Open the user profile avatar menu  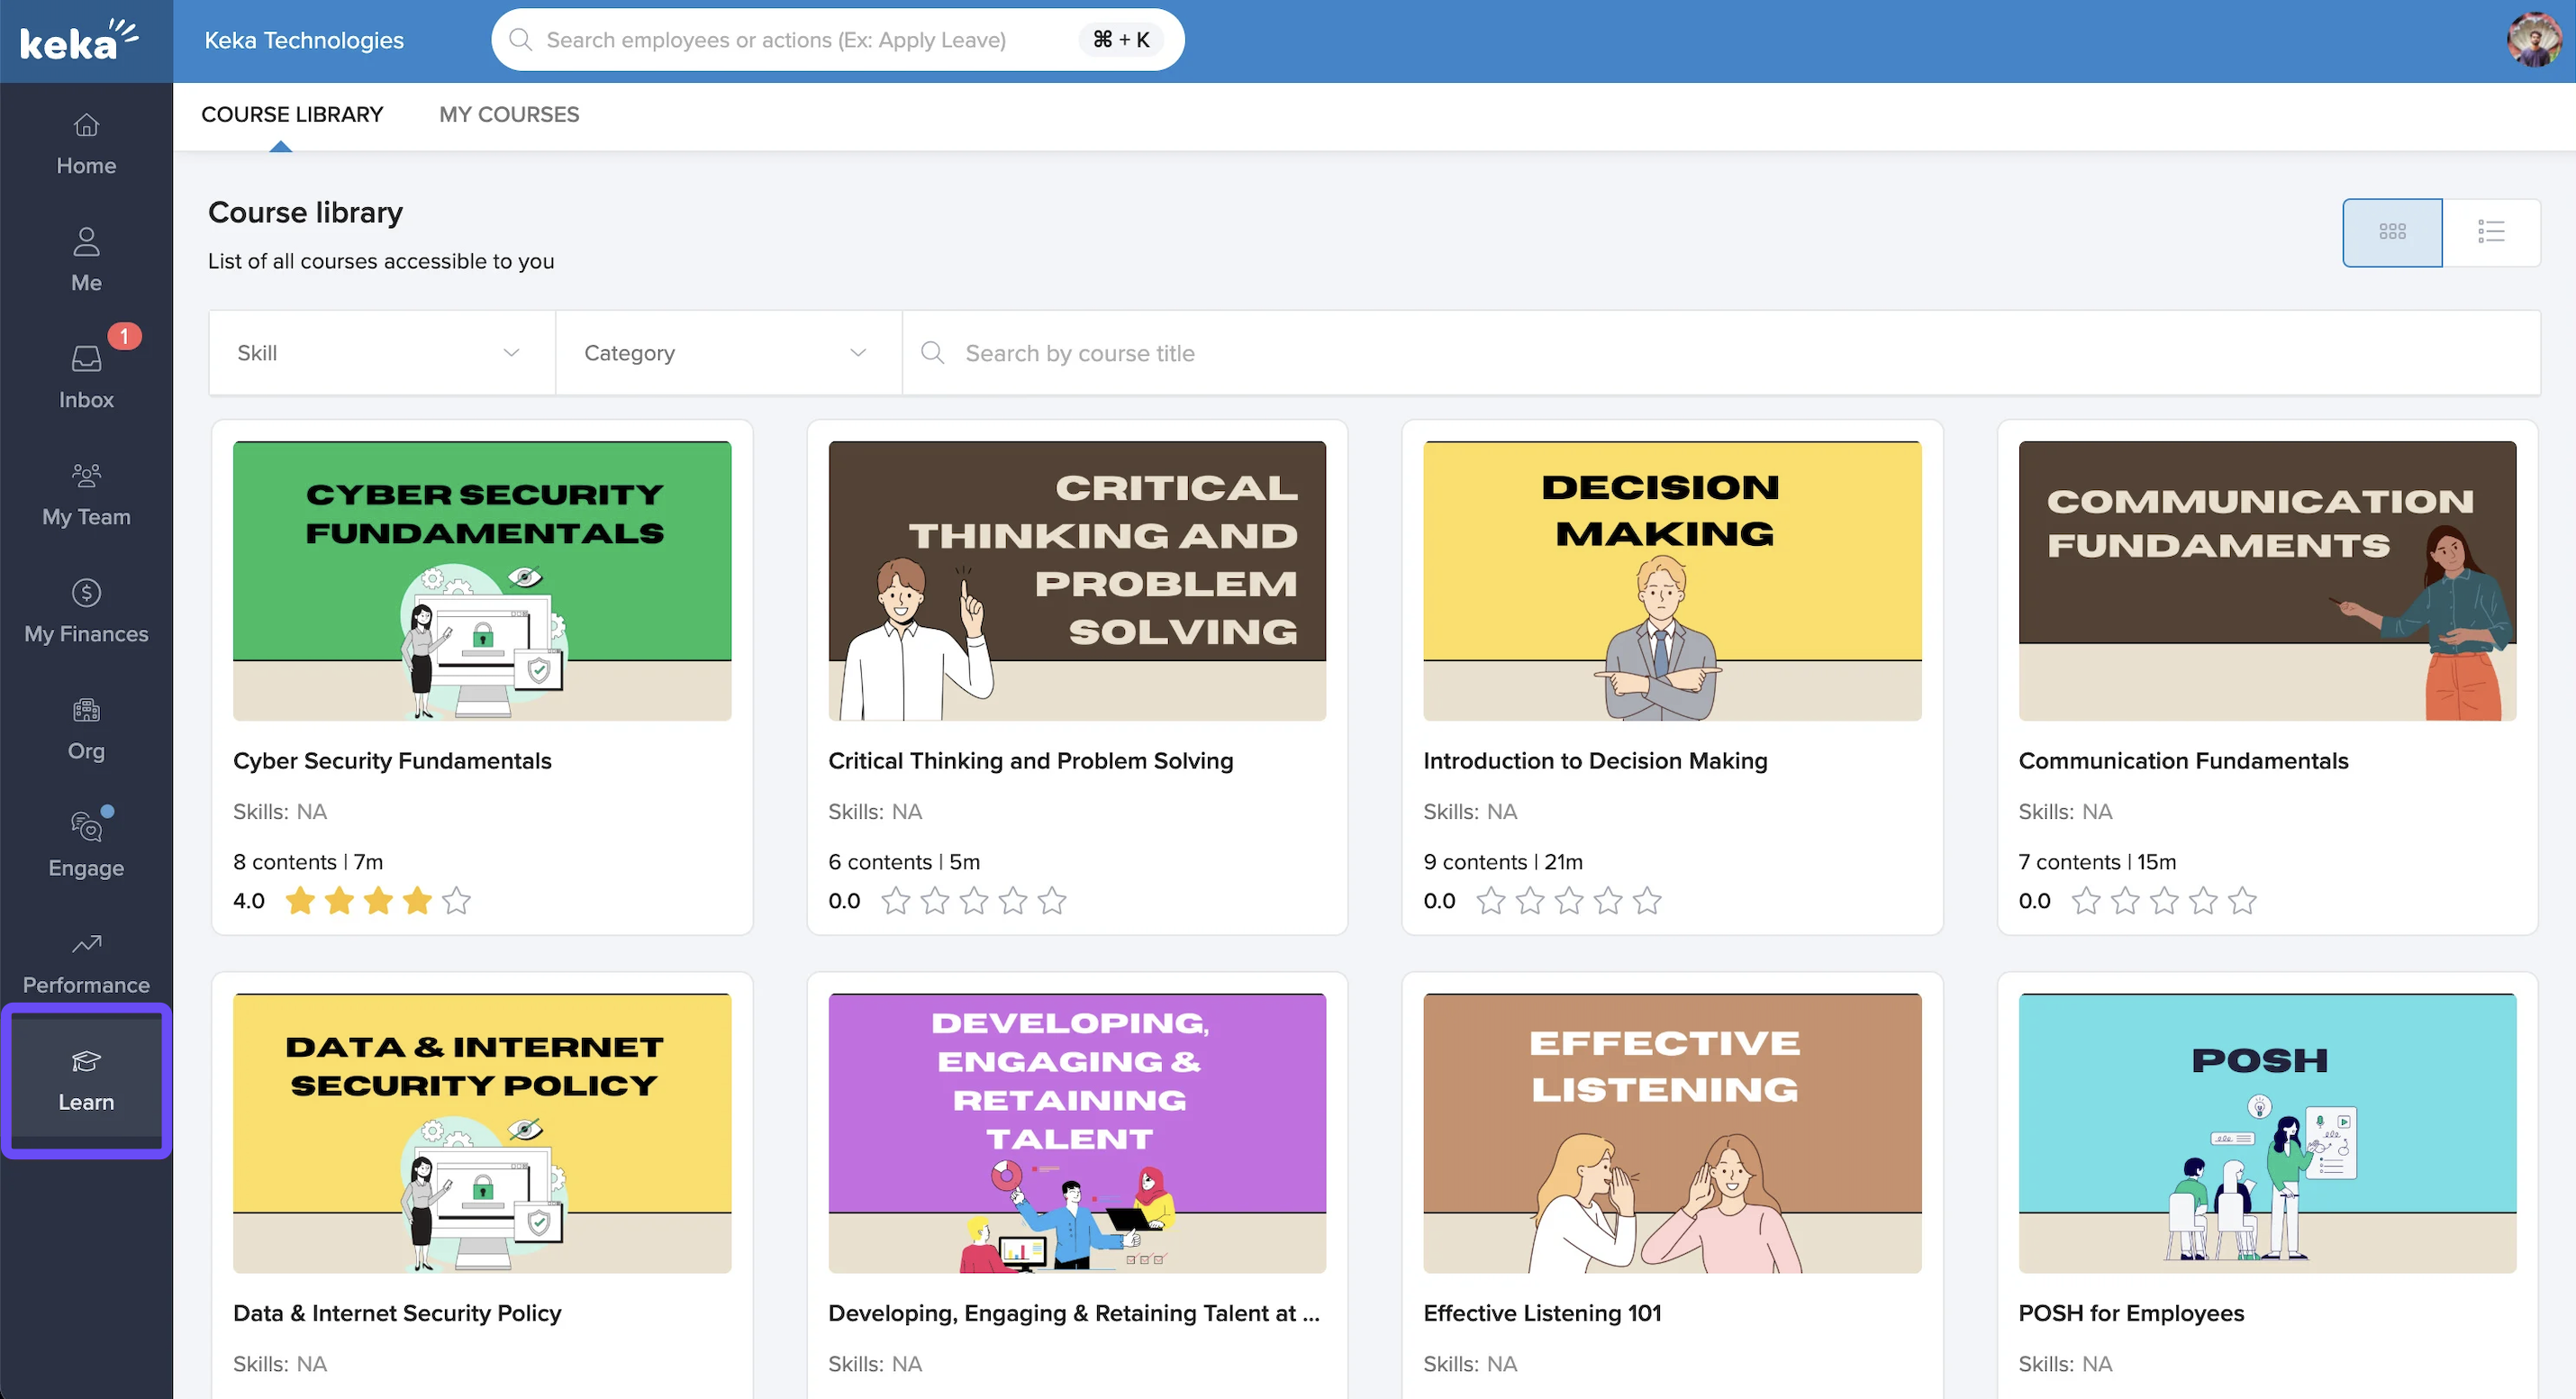(2533, 40)
